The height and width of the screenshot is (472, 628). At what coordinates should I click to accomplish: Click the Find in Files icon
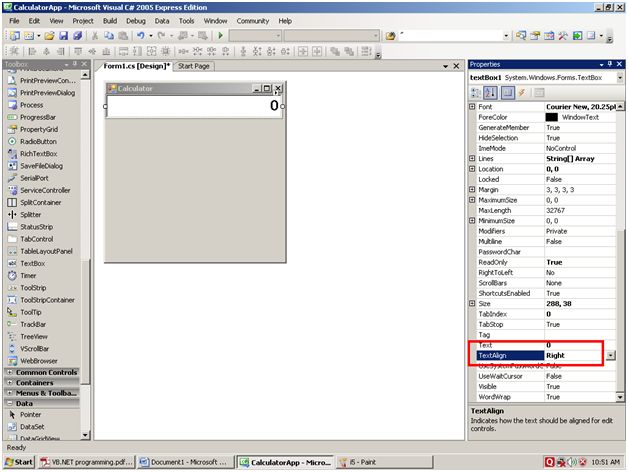390,36
